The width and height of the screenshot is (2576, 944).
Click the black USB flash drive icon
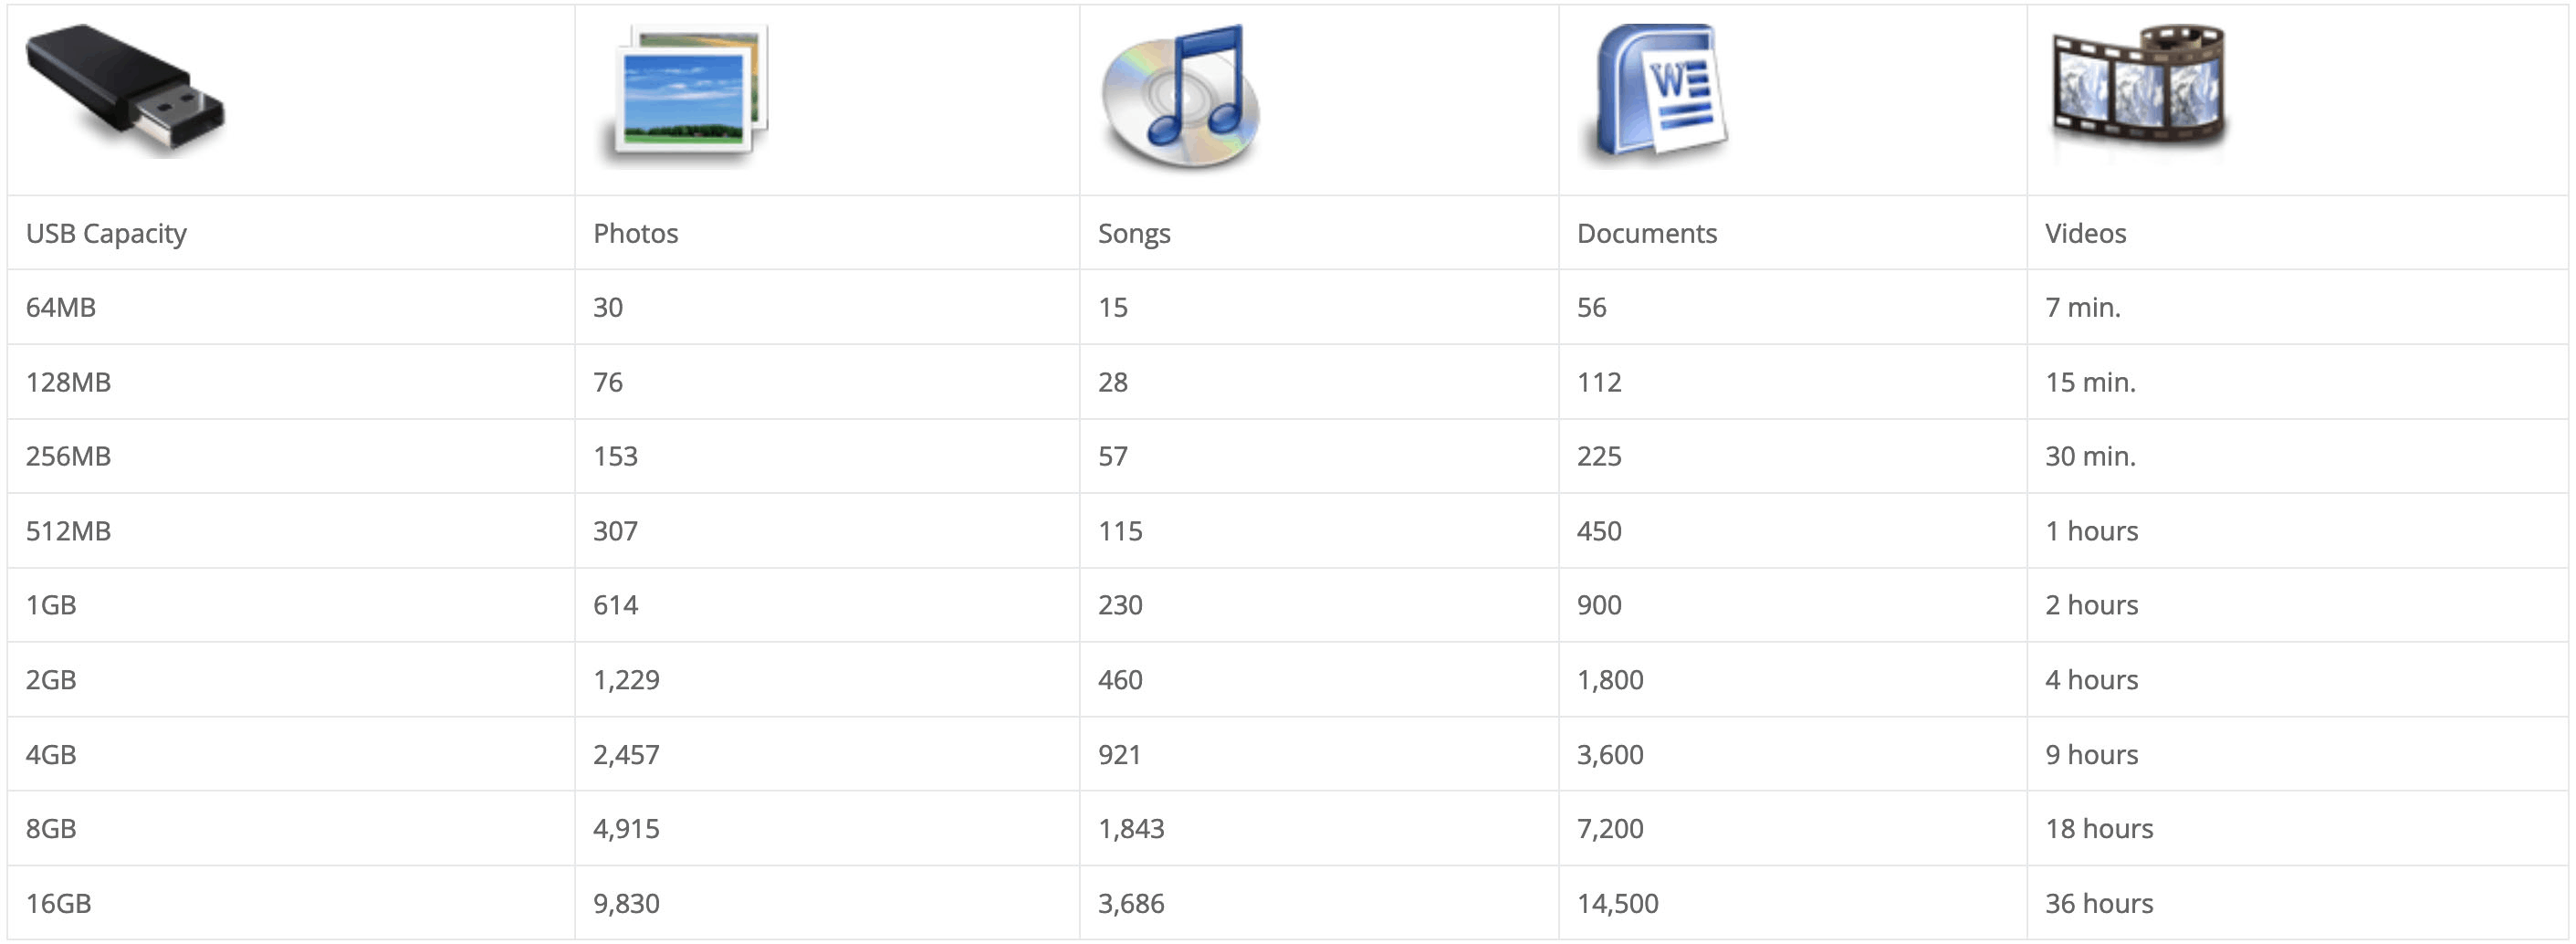126,92
